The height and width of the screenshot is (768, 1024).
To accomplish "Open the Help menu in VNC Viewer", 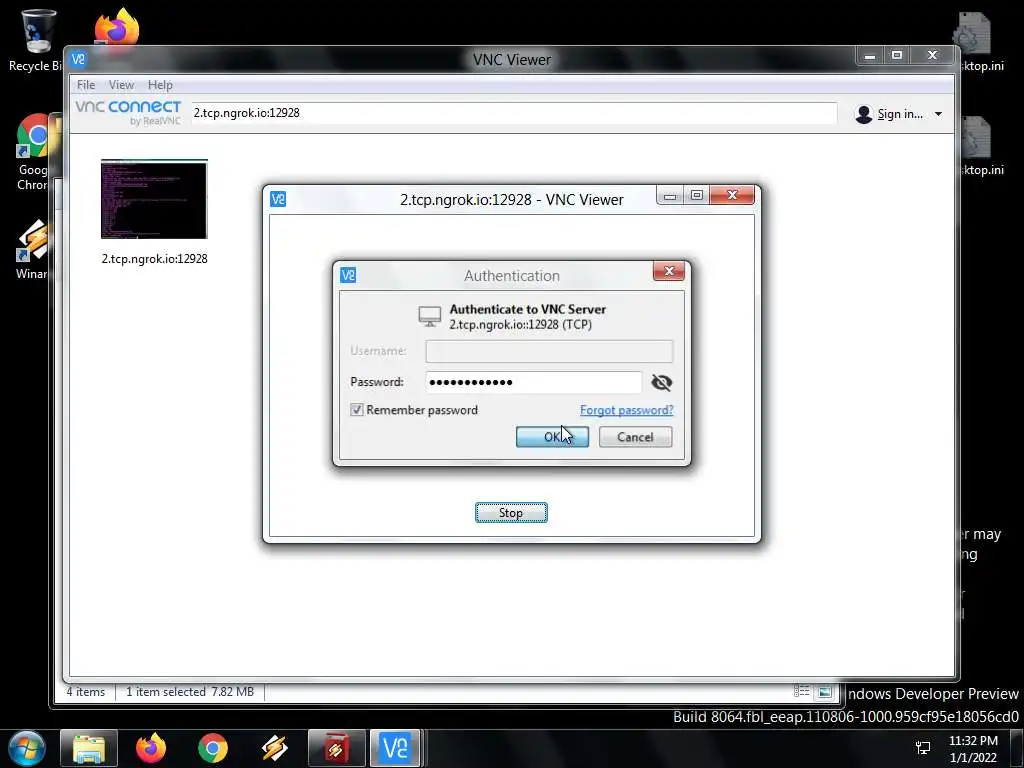I will [160, 85].
